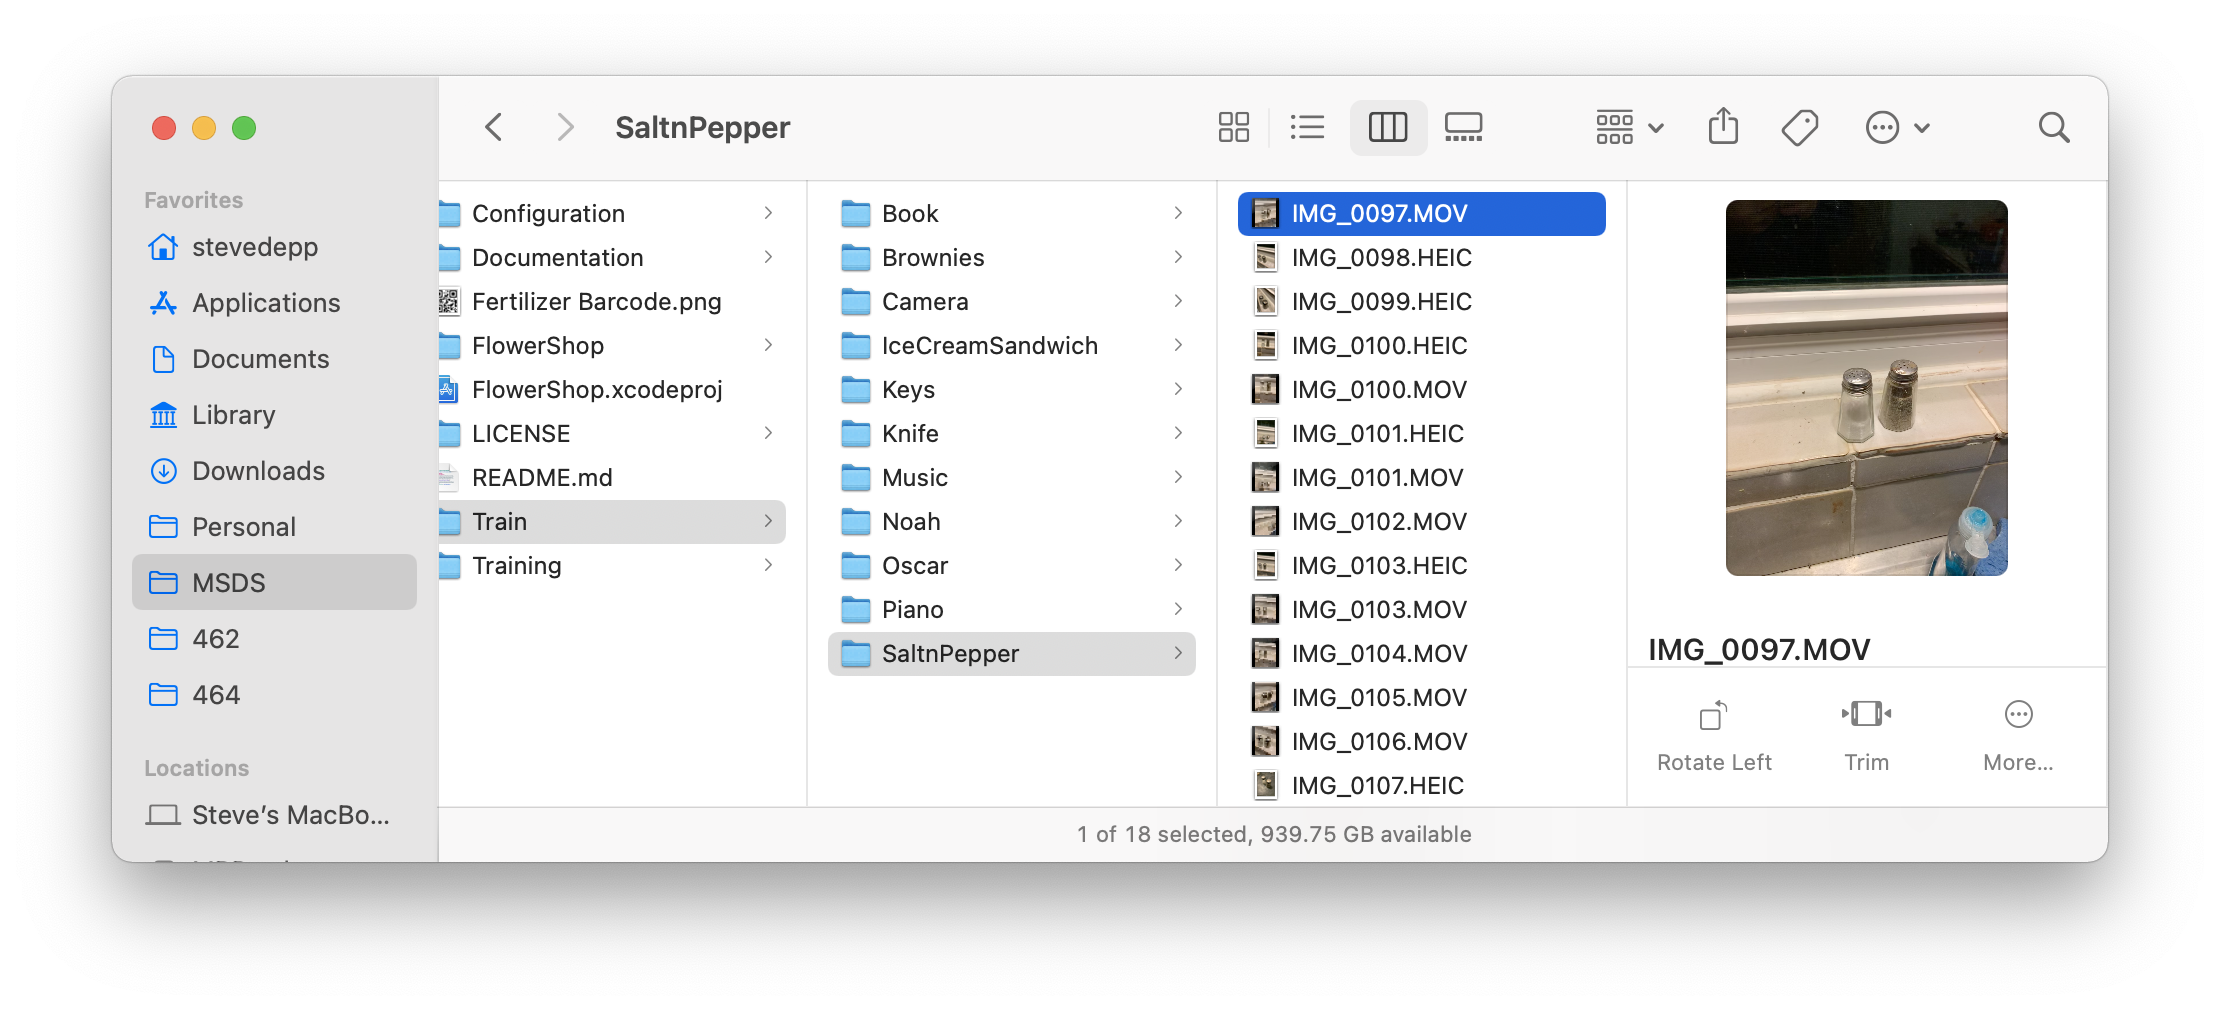Select IMG_0106.MOV file
Screen dimensions: 2220x1010
1422,741
